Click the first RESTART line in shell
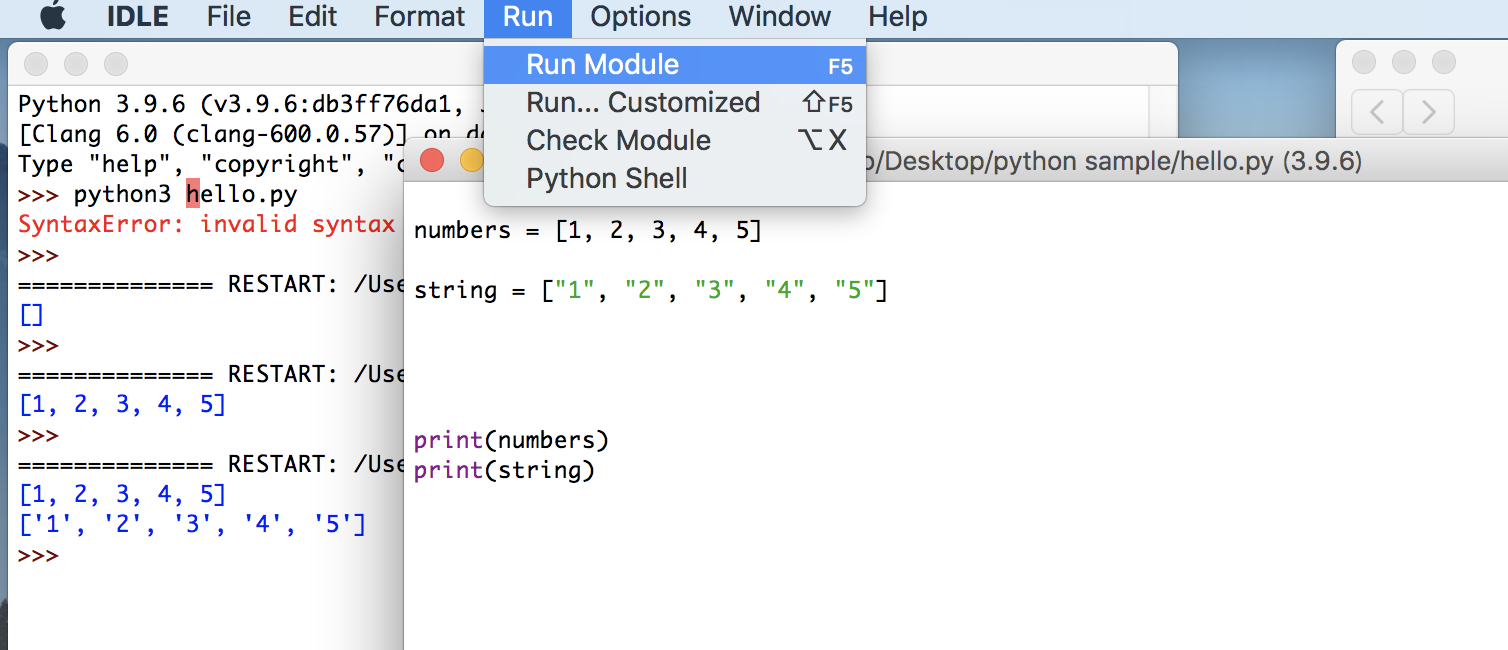 (211, 285)
